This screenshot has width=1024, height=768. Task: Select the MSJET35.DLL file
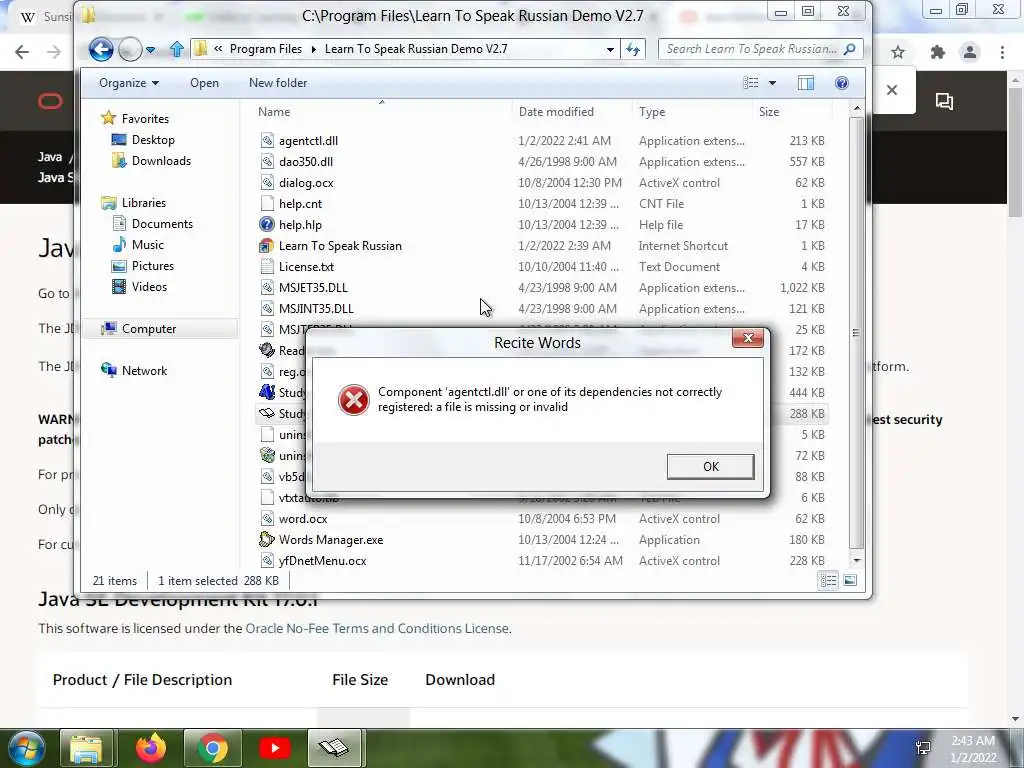(x=313, y=287)
